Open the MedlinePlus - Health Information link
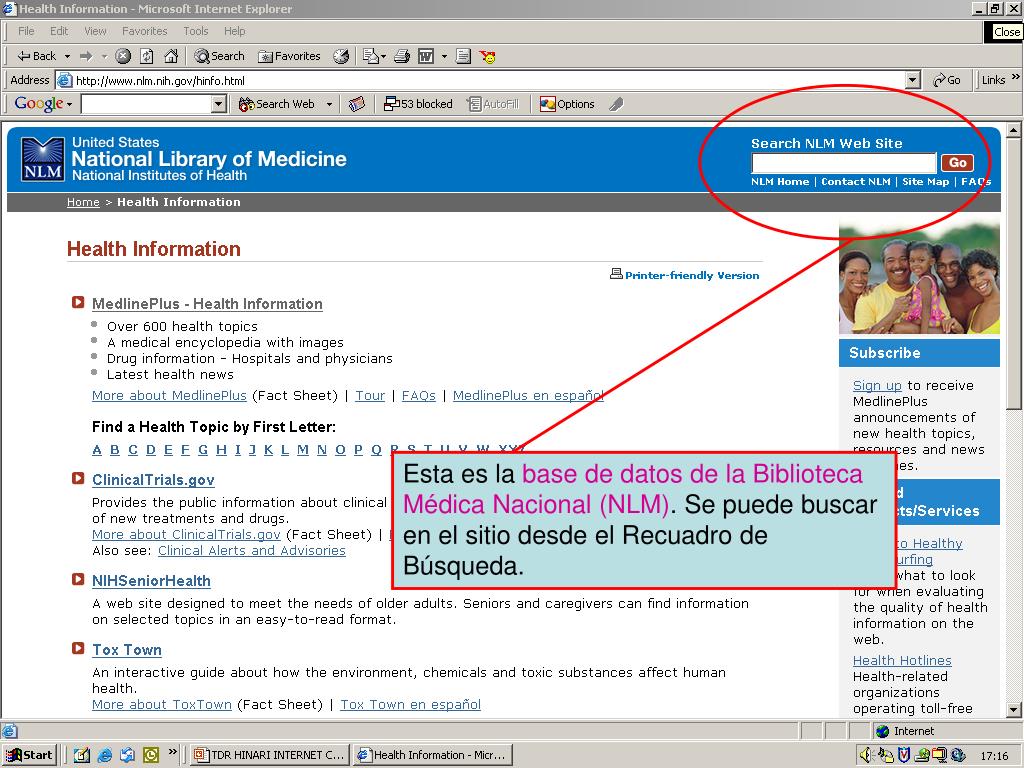The image size is (1024, 768). click(207, 304)
